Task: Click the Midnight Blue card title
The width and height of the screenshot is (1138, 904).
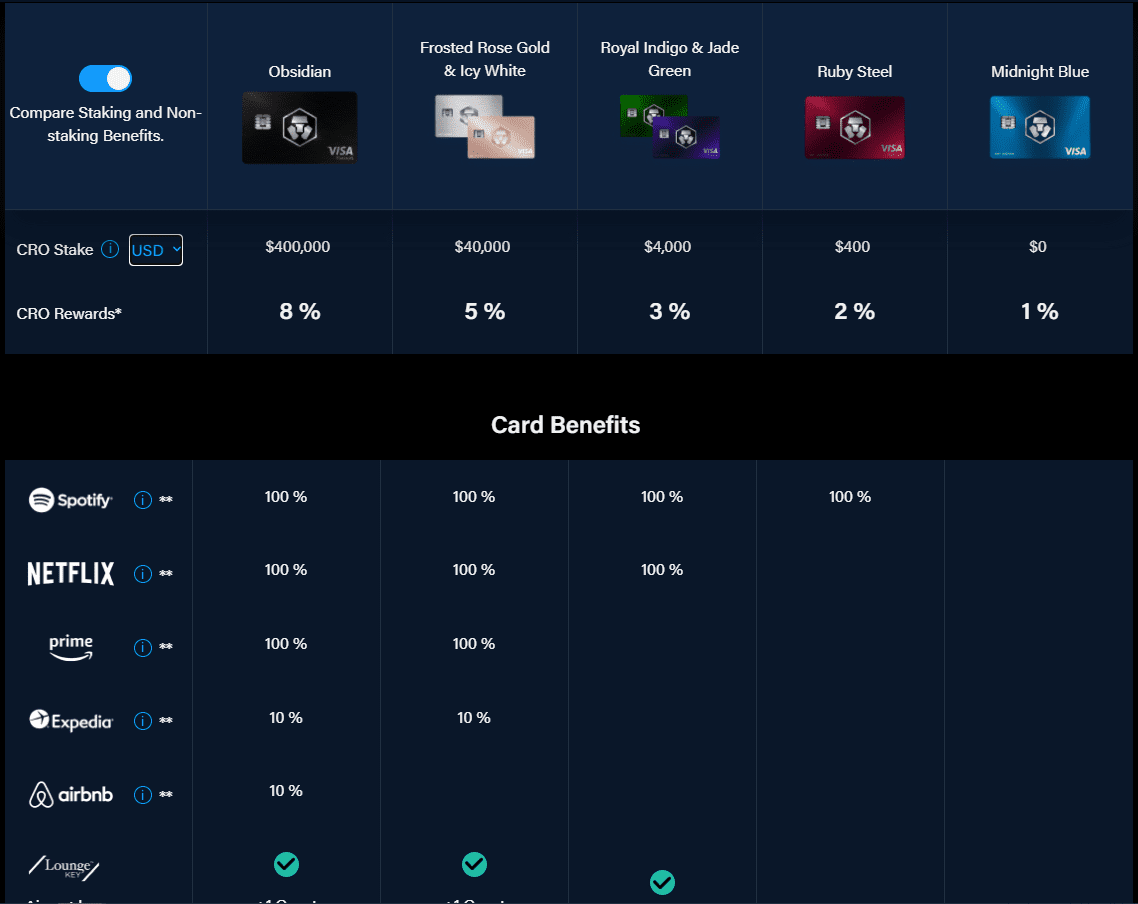Action: pyautogui.click(x=1040, y=71)
